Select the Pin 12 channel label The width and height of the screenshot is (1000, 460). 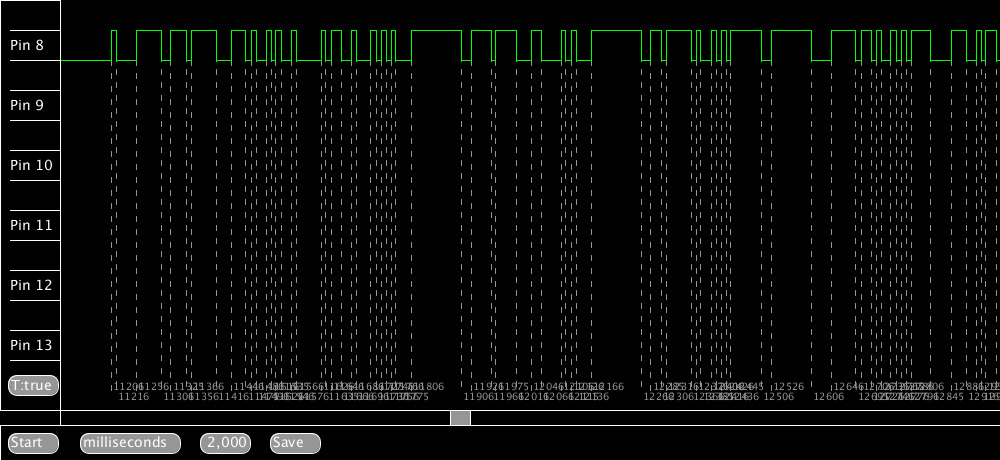coord(31,285)
